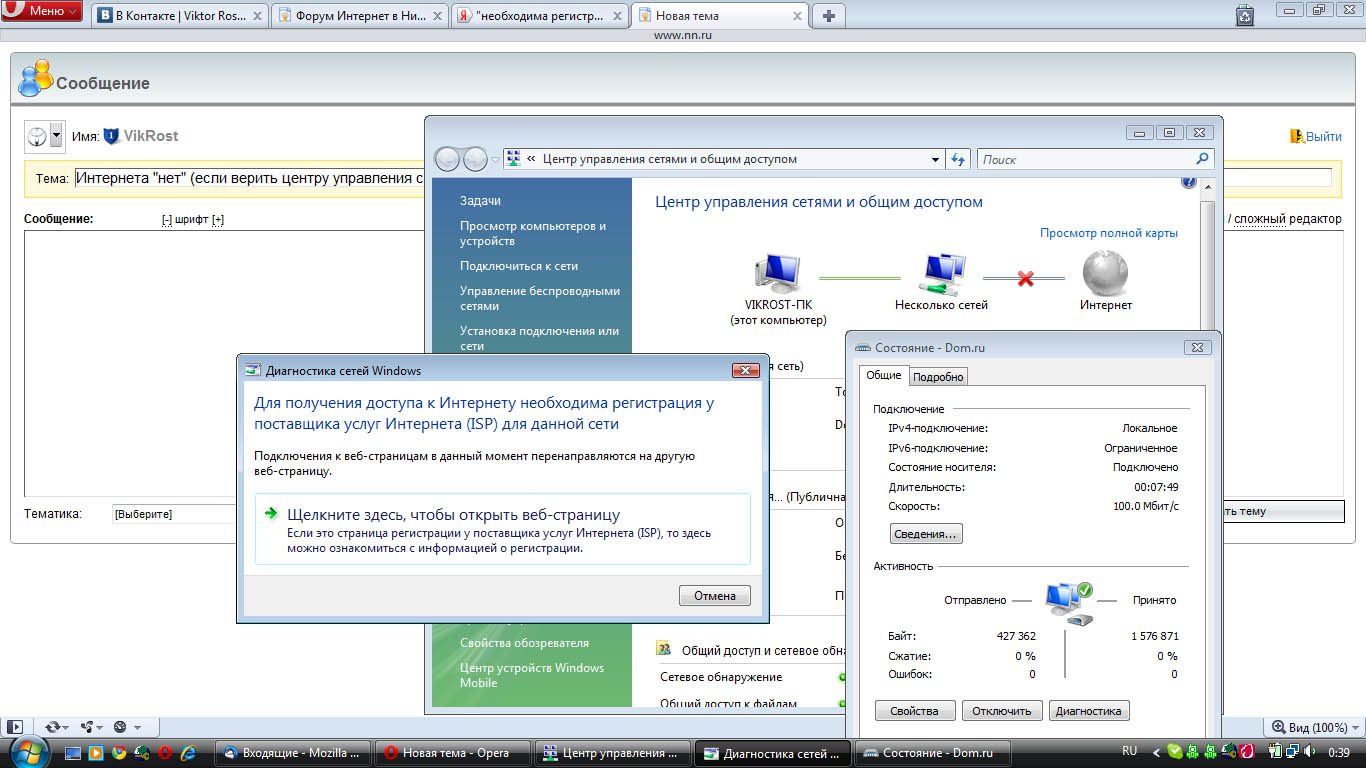Open Управление беспроводными сетями link
Image resolution: width=1366 pixels, height=768 pixels.
click(x=540, y=298)
